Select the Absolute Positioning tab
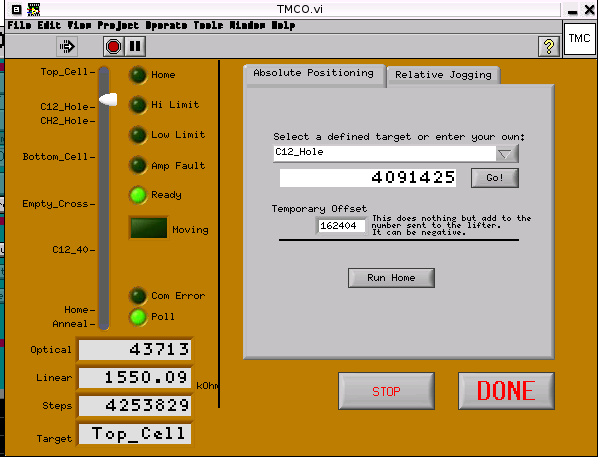The image size is (598, 457). pyautogui.click(x=313, y=73)
